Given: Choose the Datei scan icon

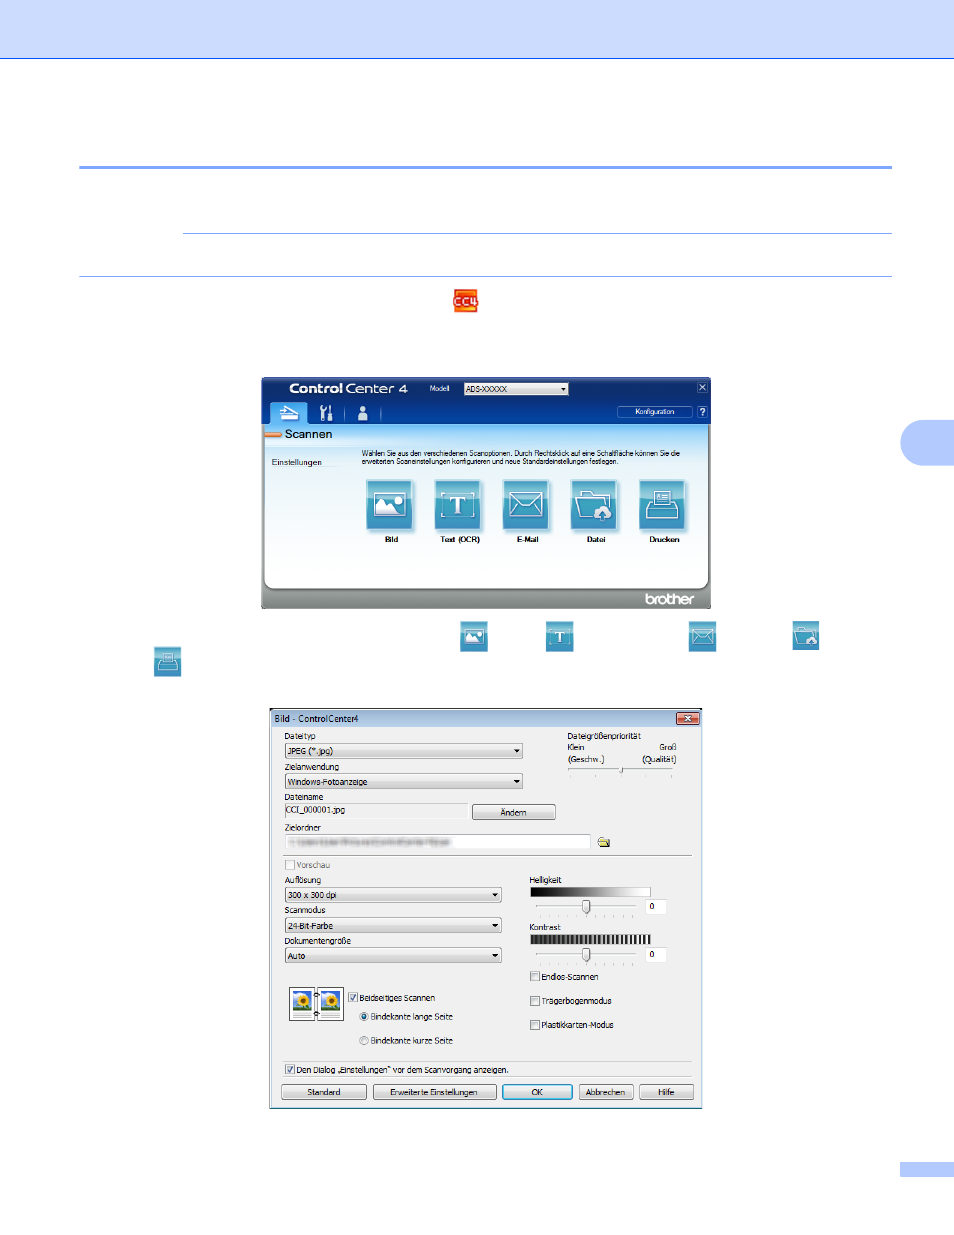Looking at the screenshot, I should click(594, 505).
